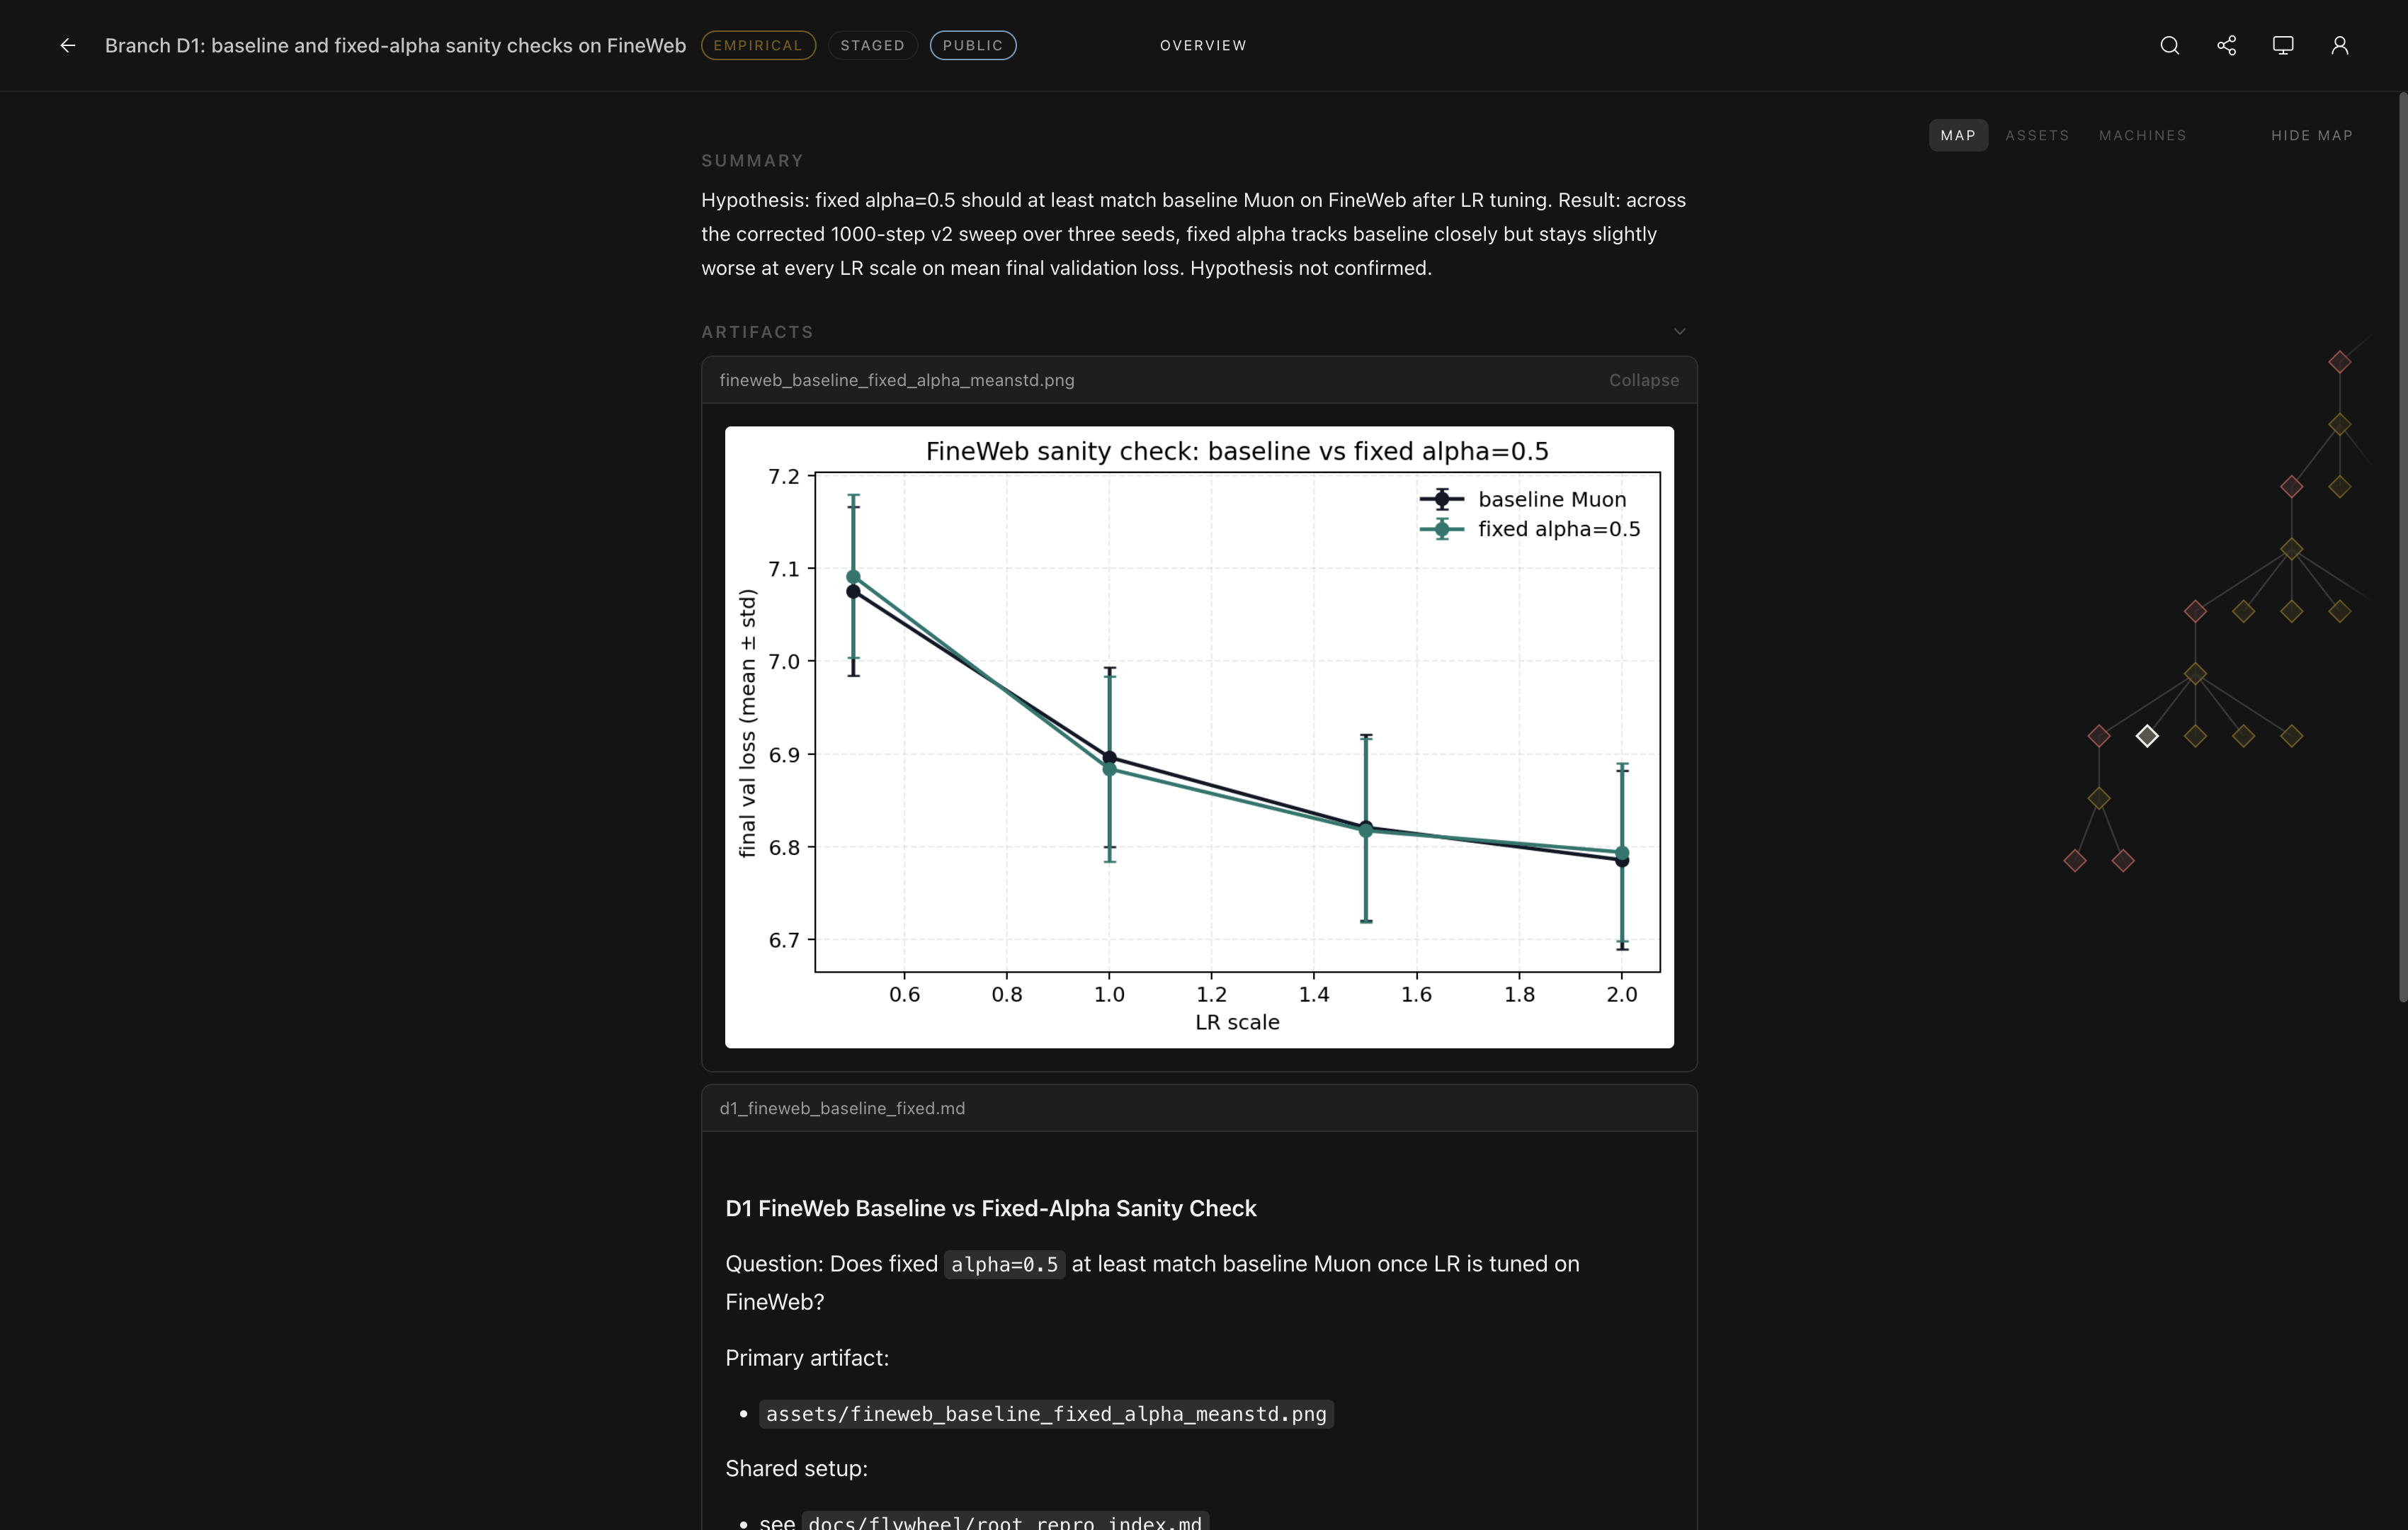The image size is (2408, 1530).
Task: Click the 'LR scale' axis label
Action: click(x=1237, y=1022)
